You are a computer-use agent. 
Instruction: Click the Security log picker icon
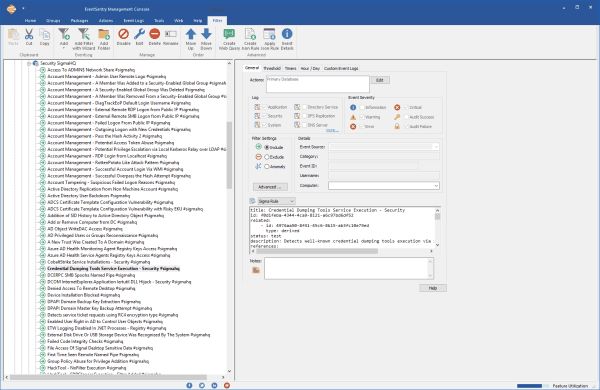pos(257,116)
